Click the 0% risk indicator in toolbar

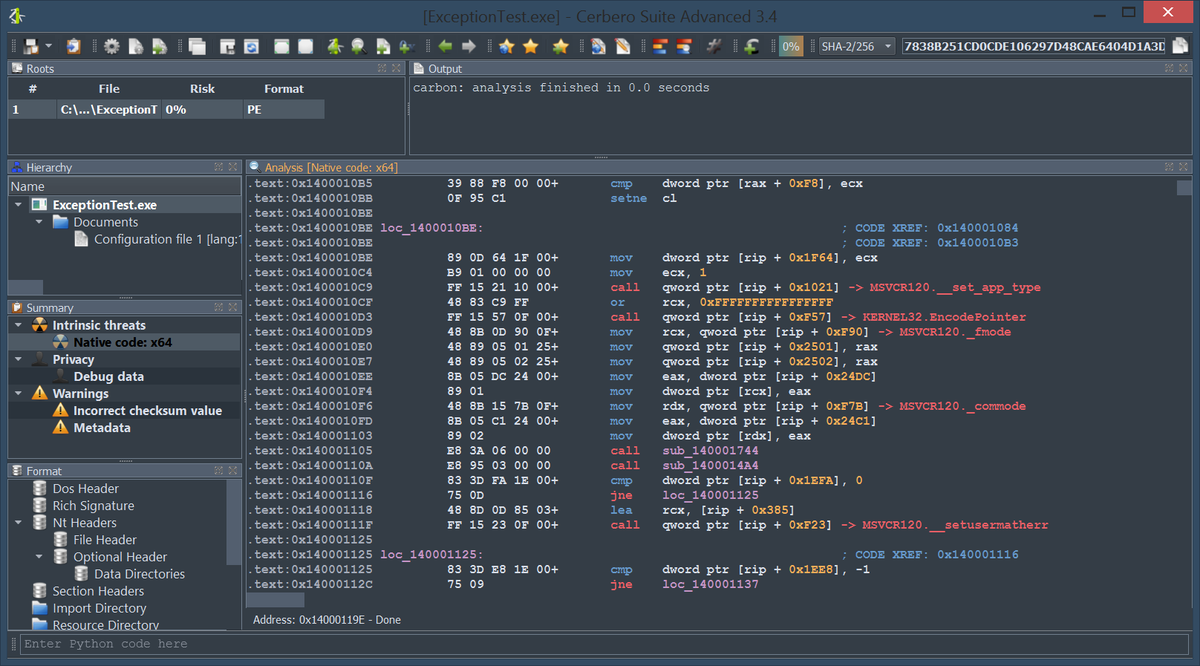[x=790, y=46]
